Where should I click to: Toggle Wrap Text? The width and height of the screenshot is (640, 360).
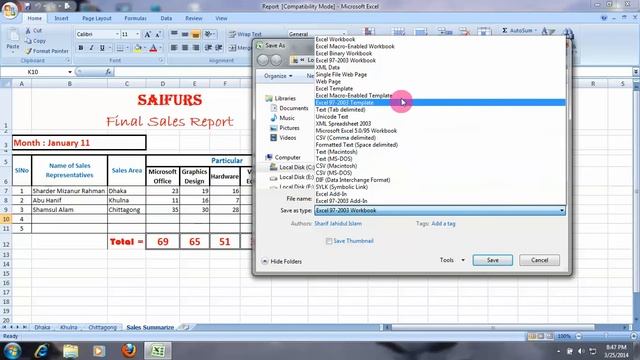[245, 34]
